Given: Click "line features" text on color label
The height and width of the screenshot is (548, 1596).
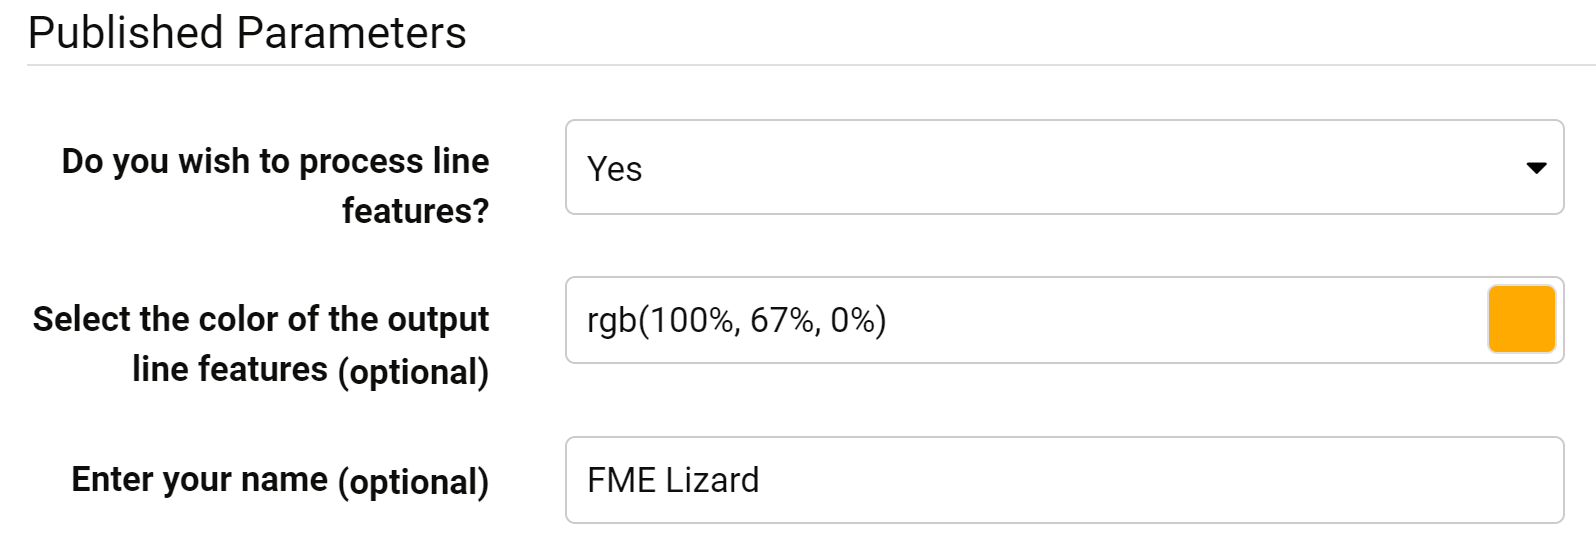Looking at the screenshot, I should (x=229, y=369).
